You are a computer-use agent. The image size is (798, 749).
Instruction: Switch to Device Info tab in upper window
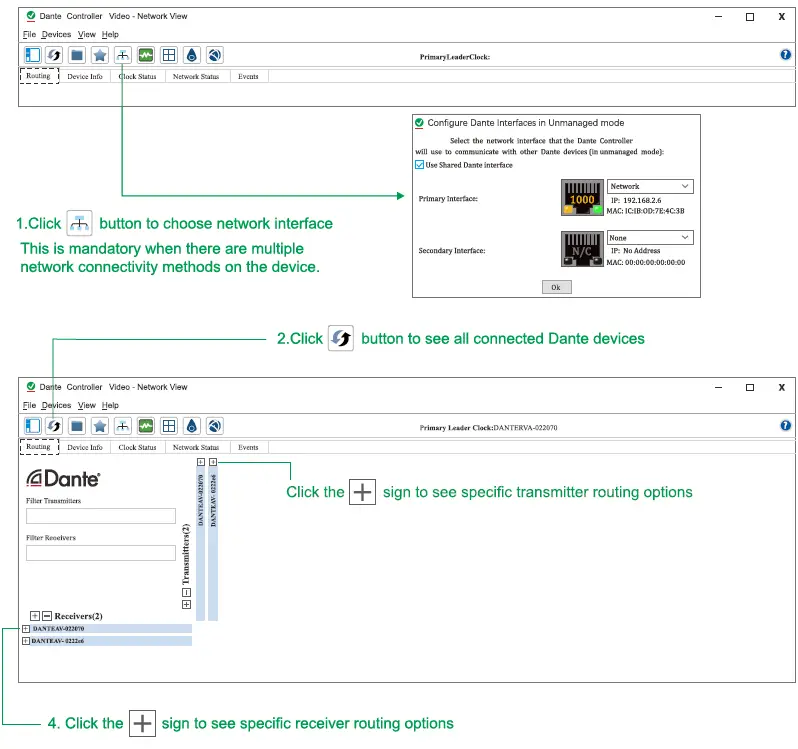click(85, 76)
